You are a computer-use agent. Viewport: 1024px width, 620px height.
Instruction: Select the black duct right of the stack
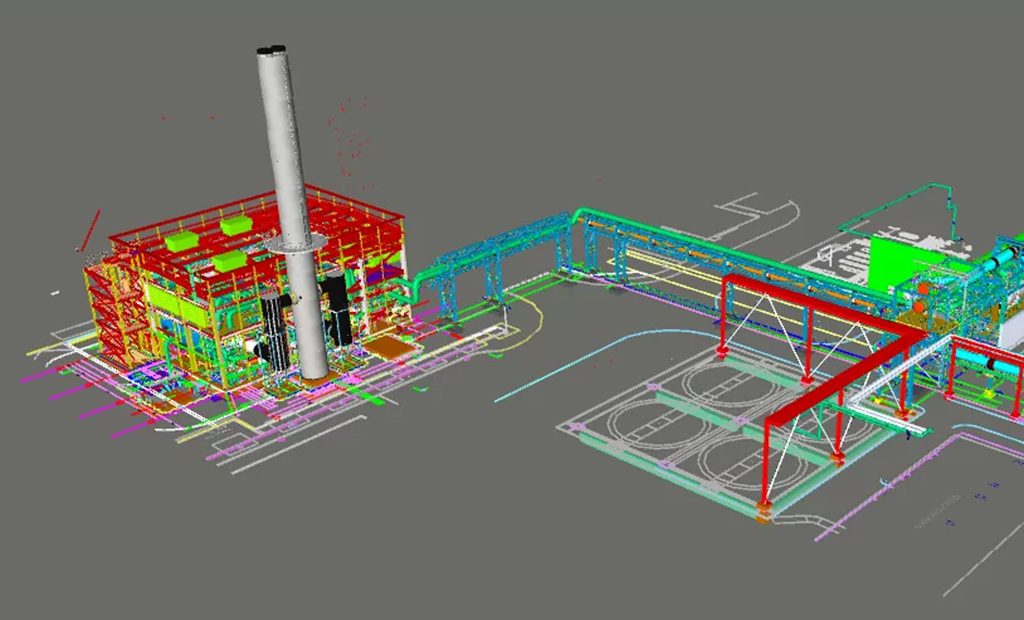pos(338,310)
